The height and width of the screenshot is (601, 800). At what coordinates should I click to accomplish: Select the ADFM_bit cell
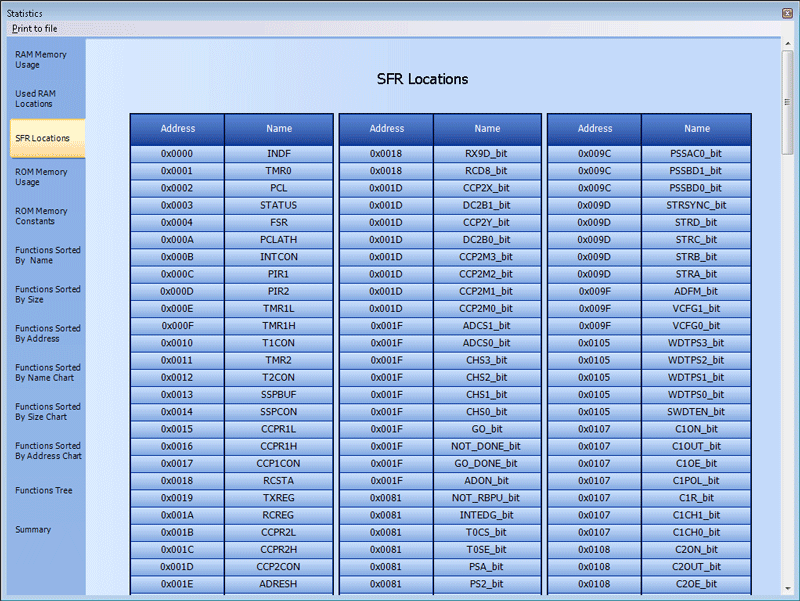(x=696, y=291)
